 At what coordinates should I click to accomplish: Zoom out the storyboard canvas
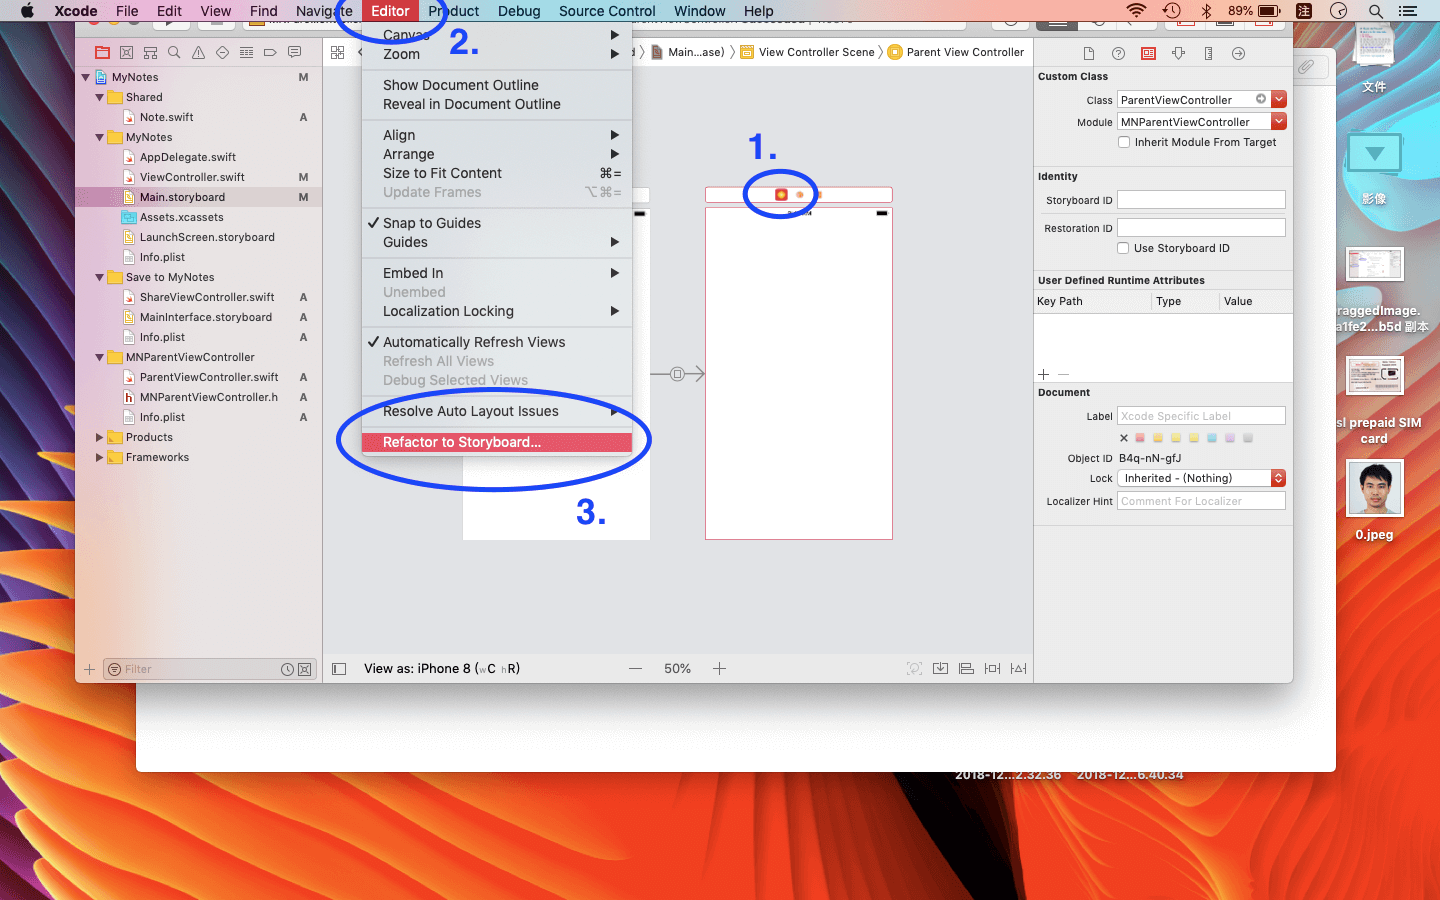coord(635,668)
